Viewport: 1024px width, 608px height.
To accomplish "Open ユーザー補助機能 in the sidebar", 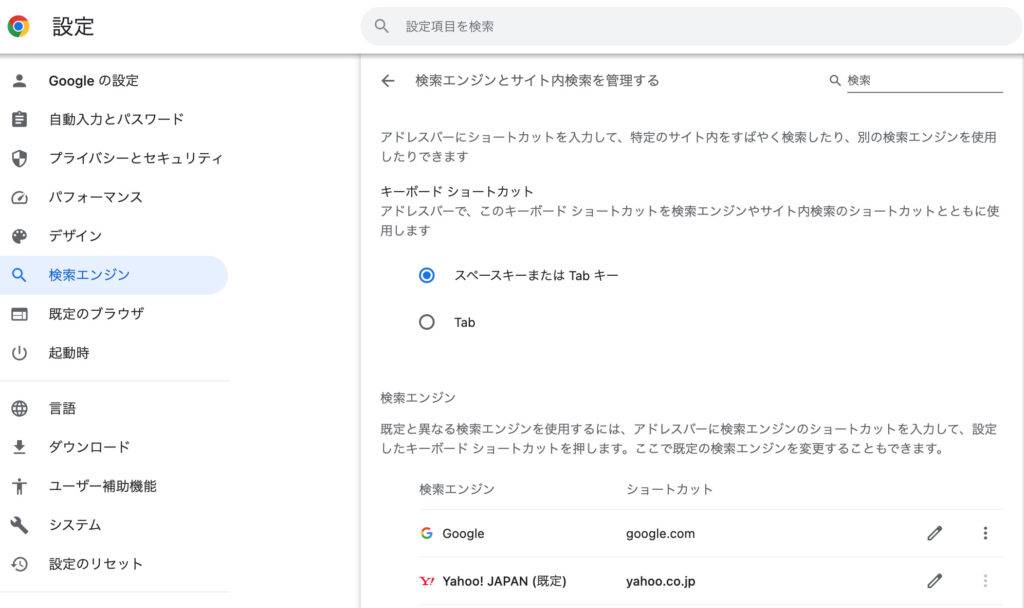I will pyautogui.click(x=106, y=486).
